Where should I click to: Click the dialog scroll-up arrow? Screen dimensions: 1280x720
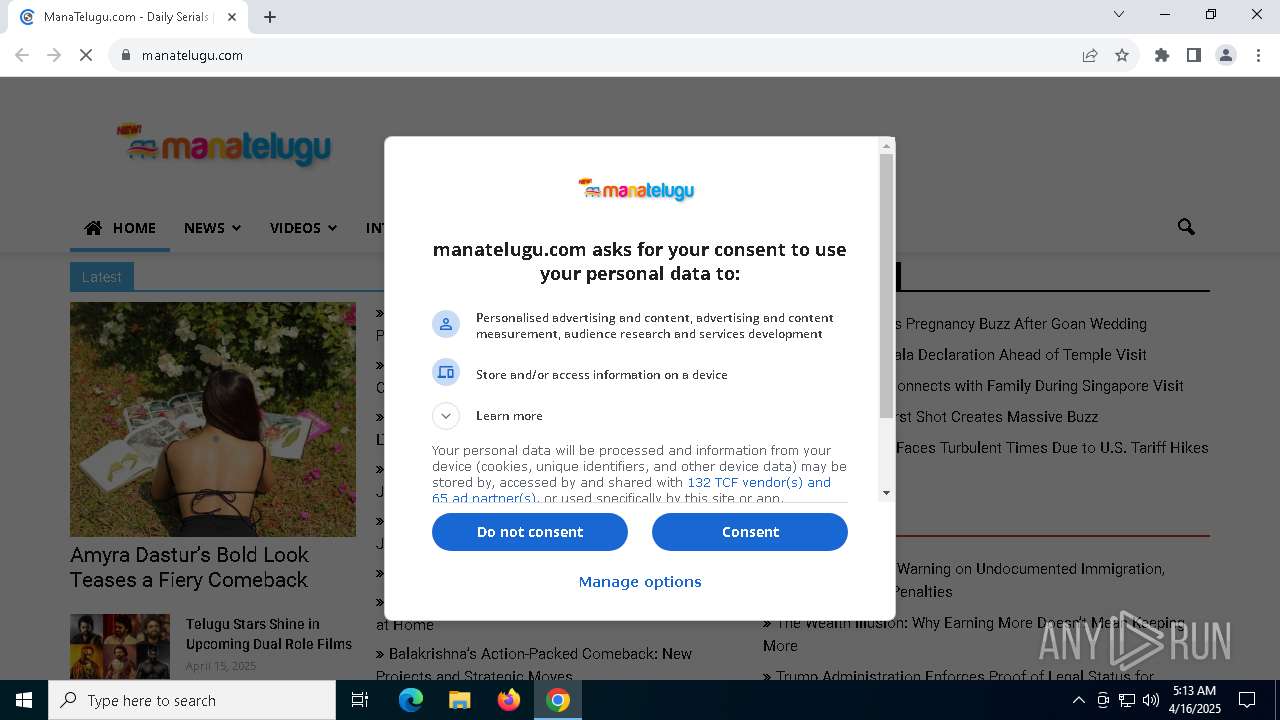coord(886,146)
